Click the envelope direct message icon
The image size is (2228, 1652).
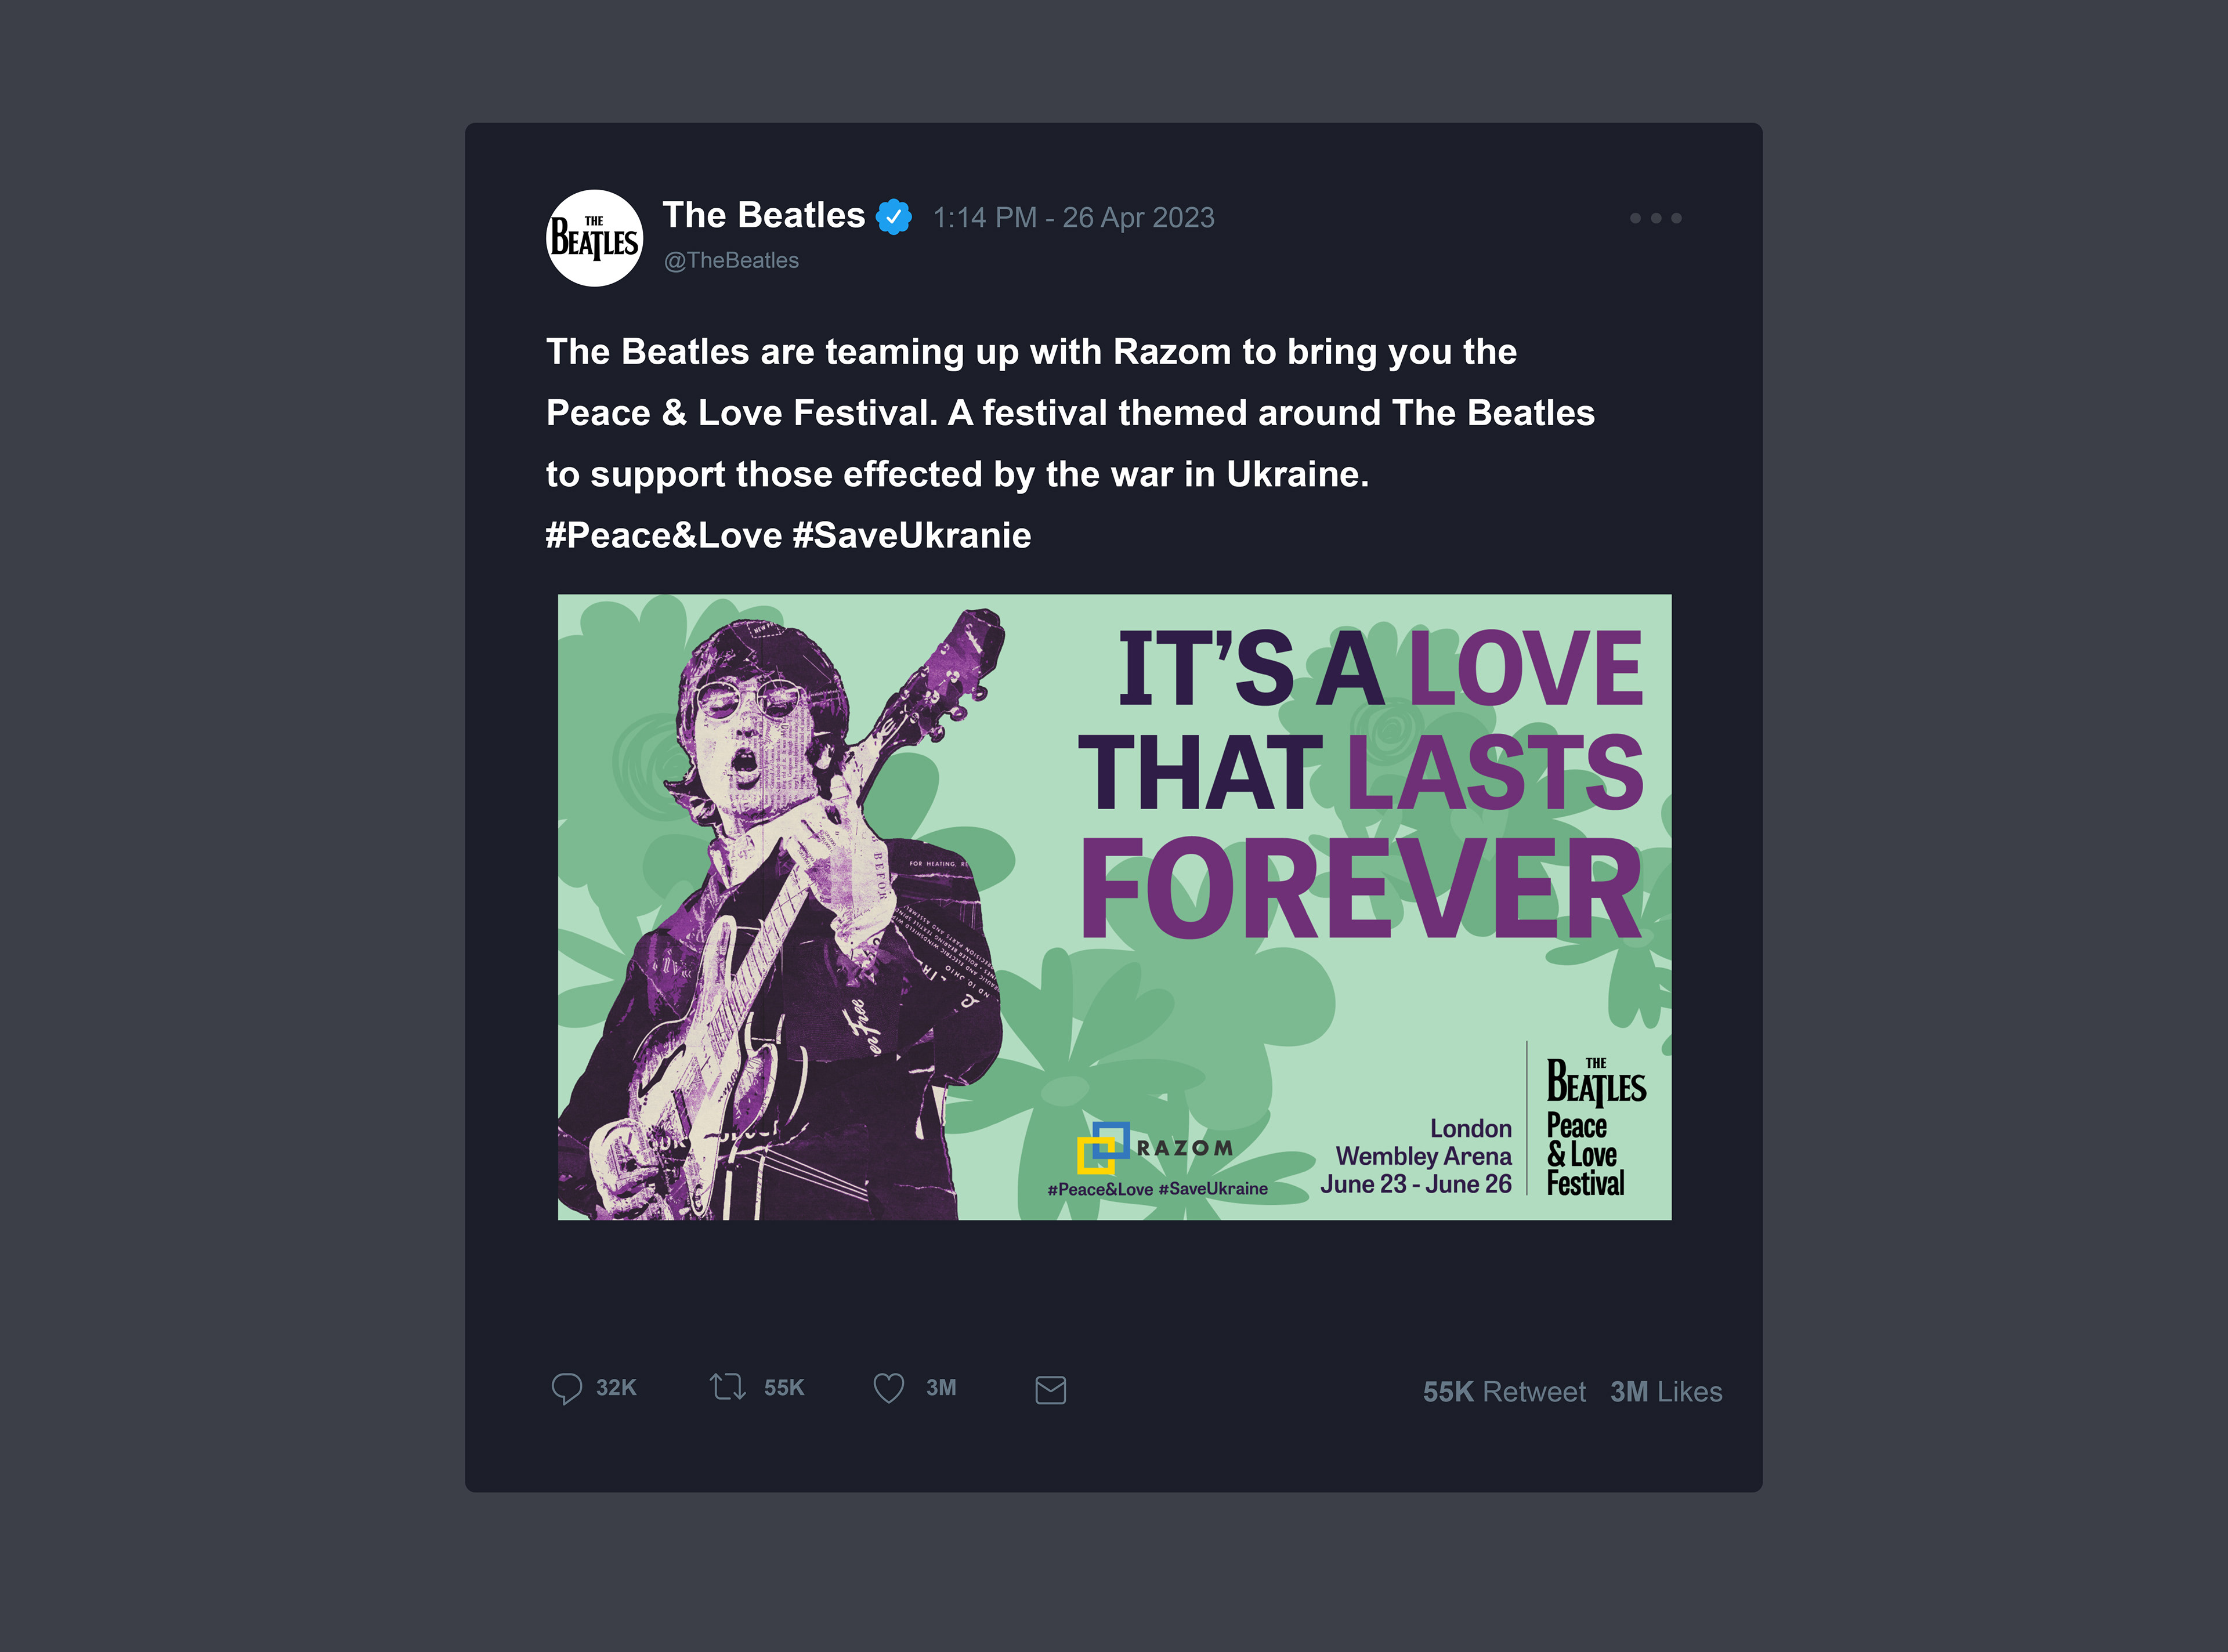1050,1390
